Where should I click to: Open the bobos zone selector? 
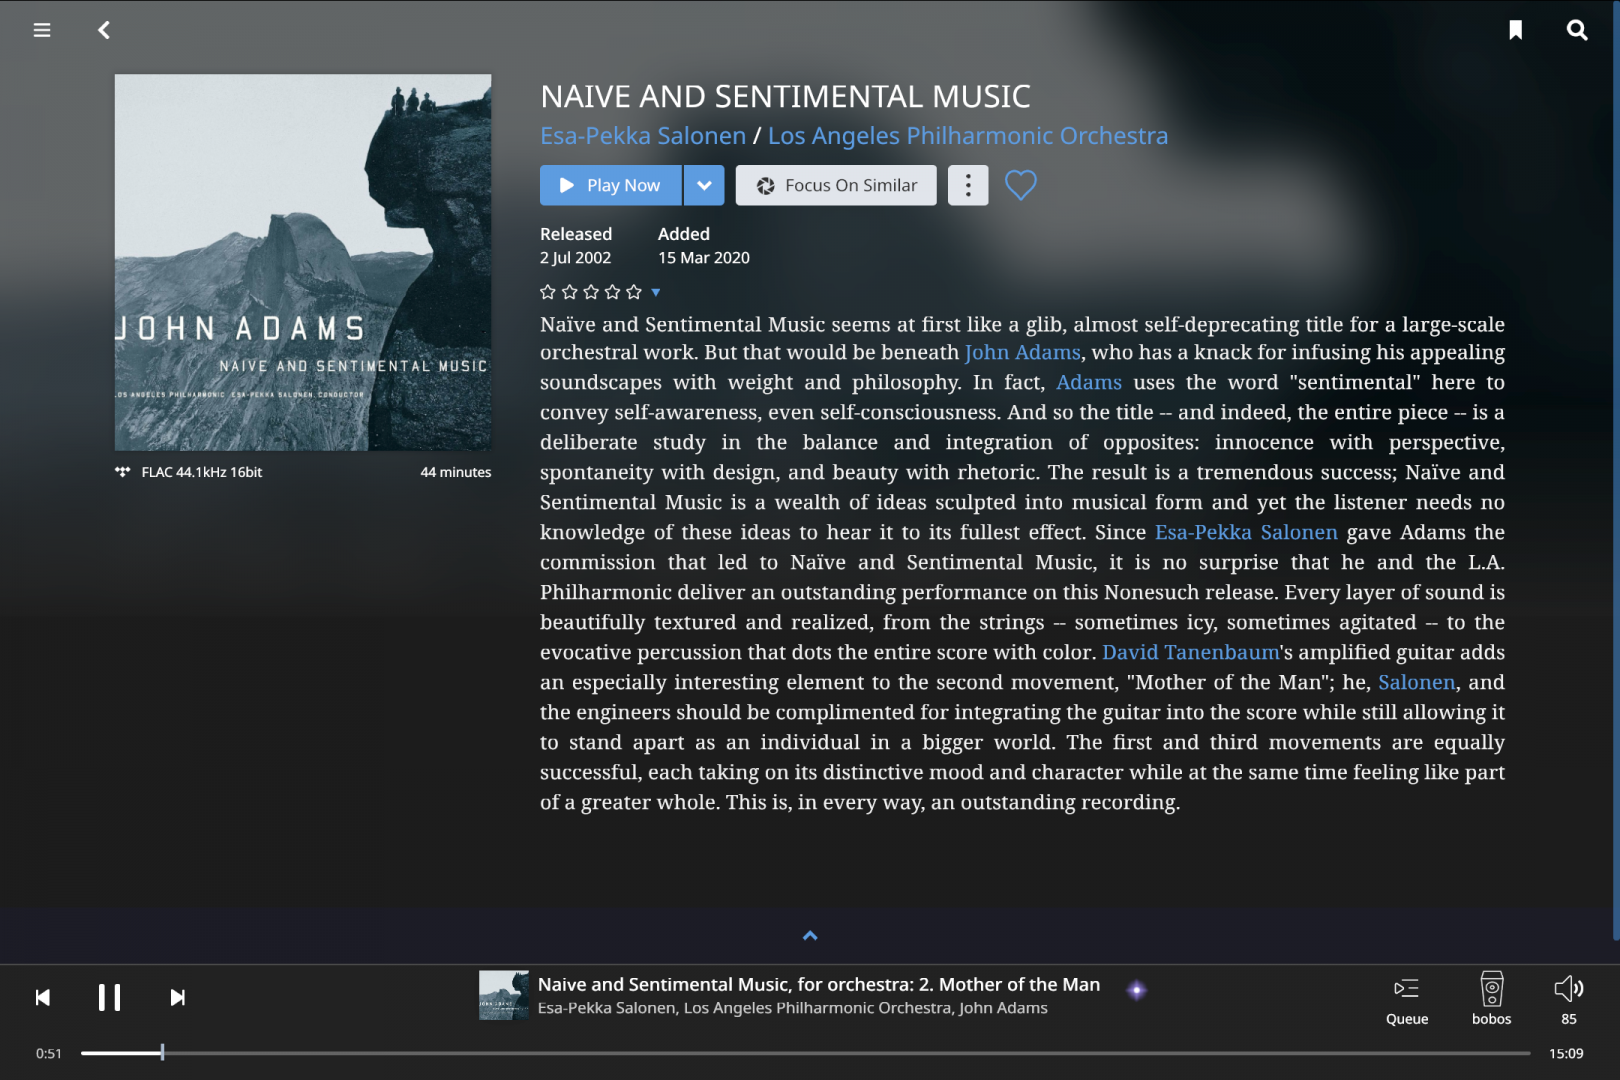[x=1491, y=999]
